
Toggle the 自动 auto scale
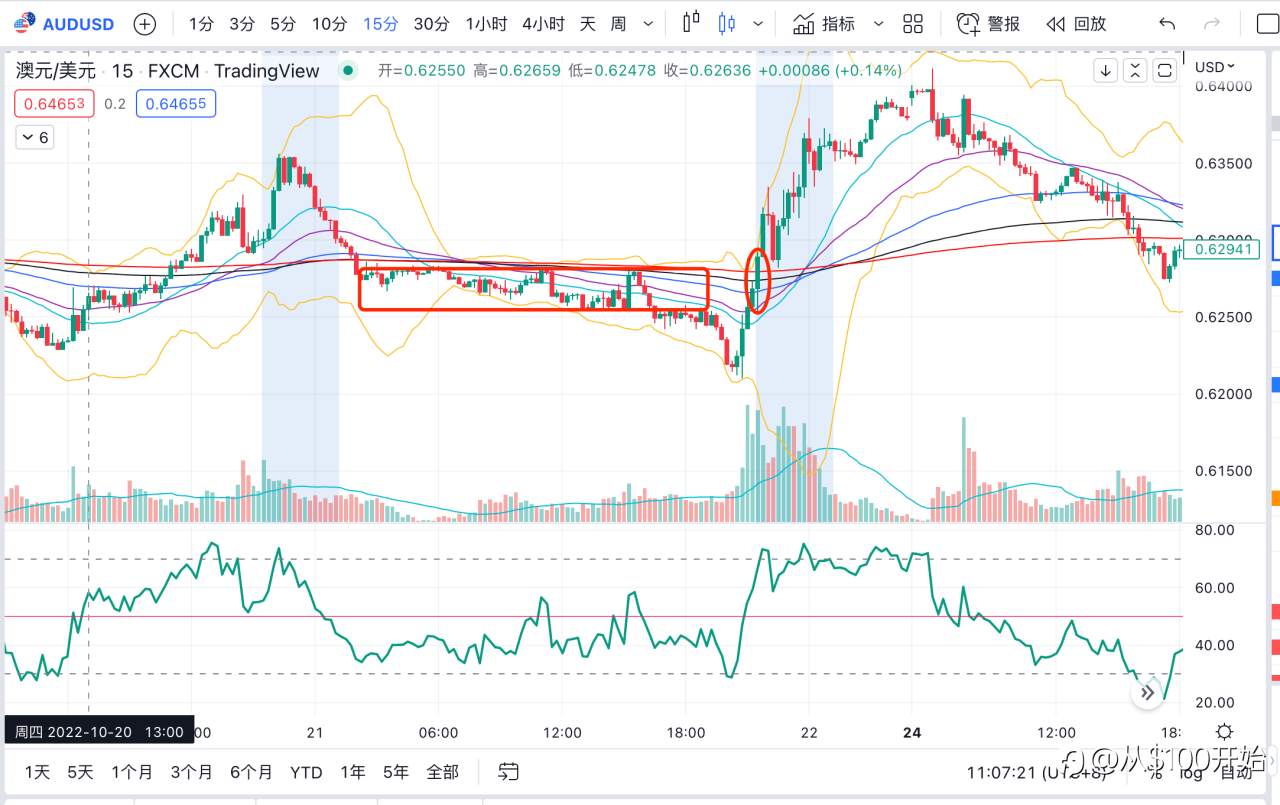tap(1235, 773)
